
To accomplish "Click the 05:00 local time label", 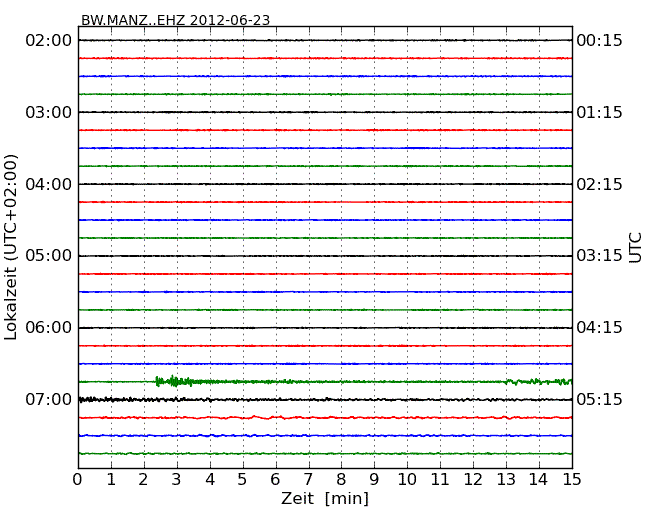I will 49,256.
